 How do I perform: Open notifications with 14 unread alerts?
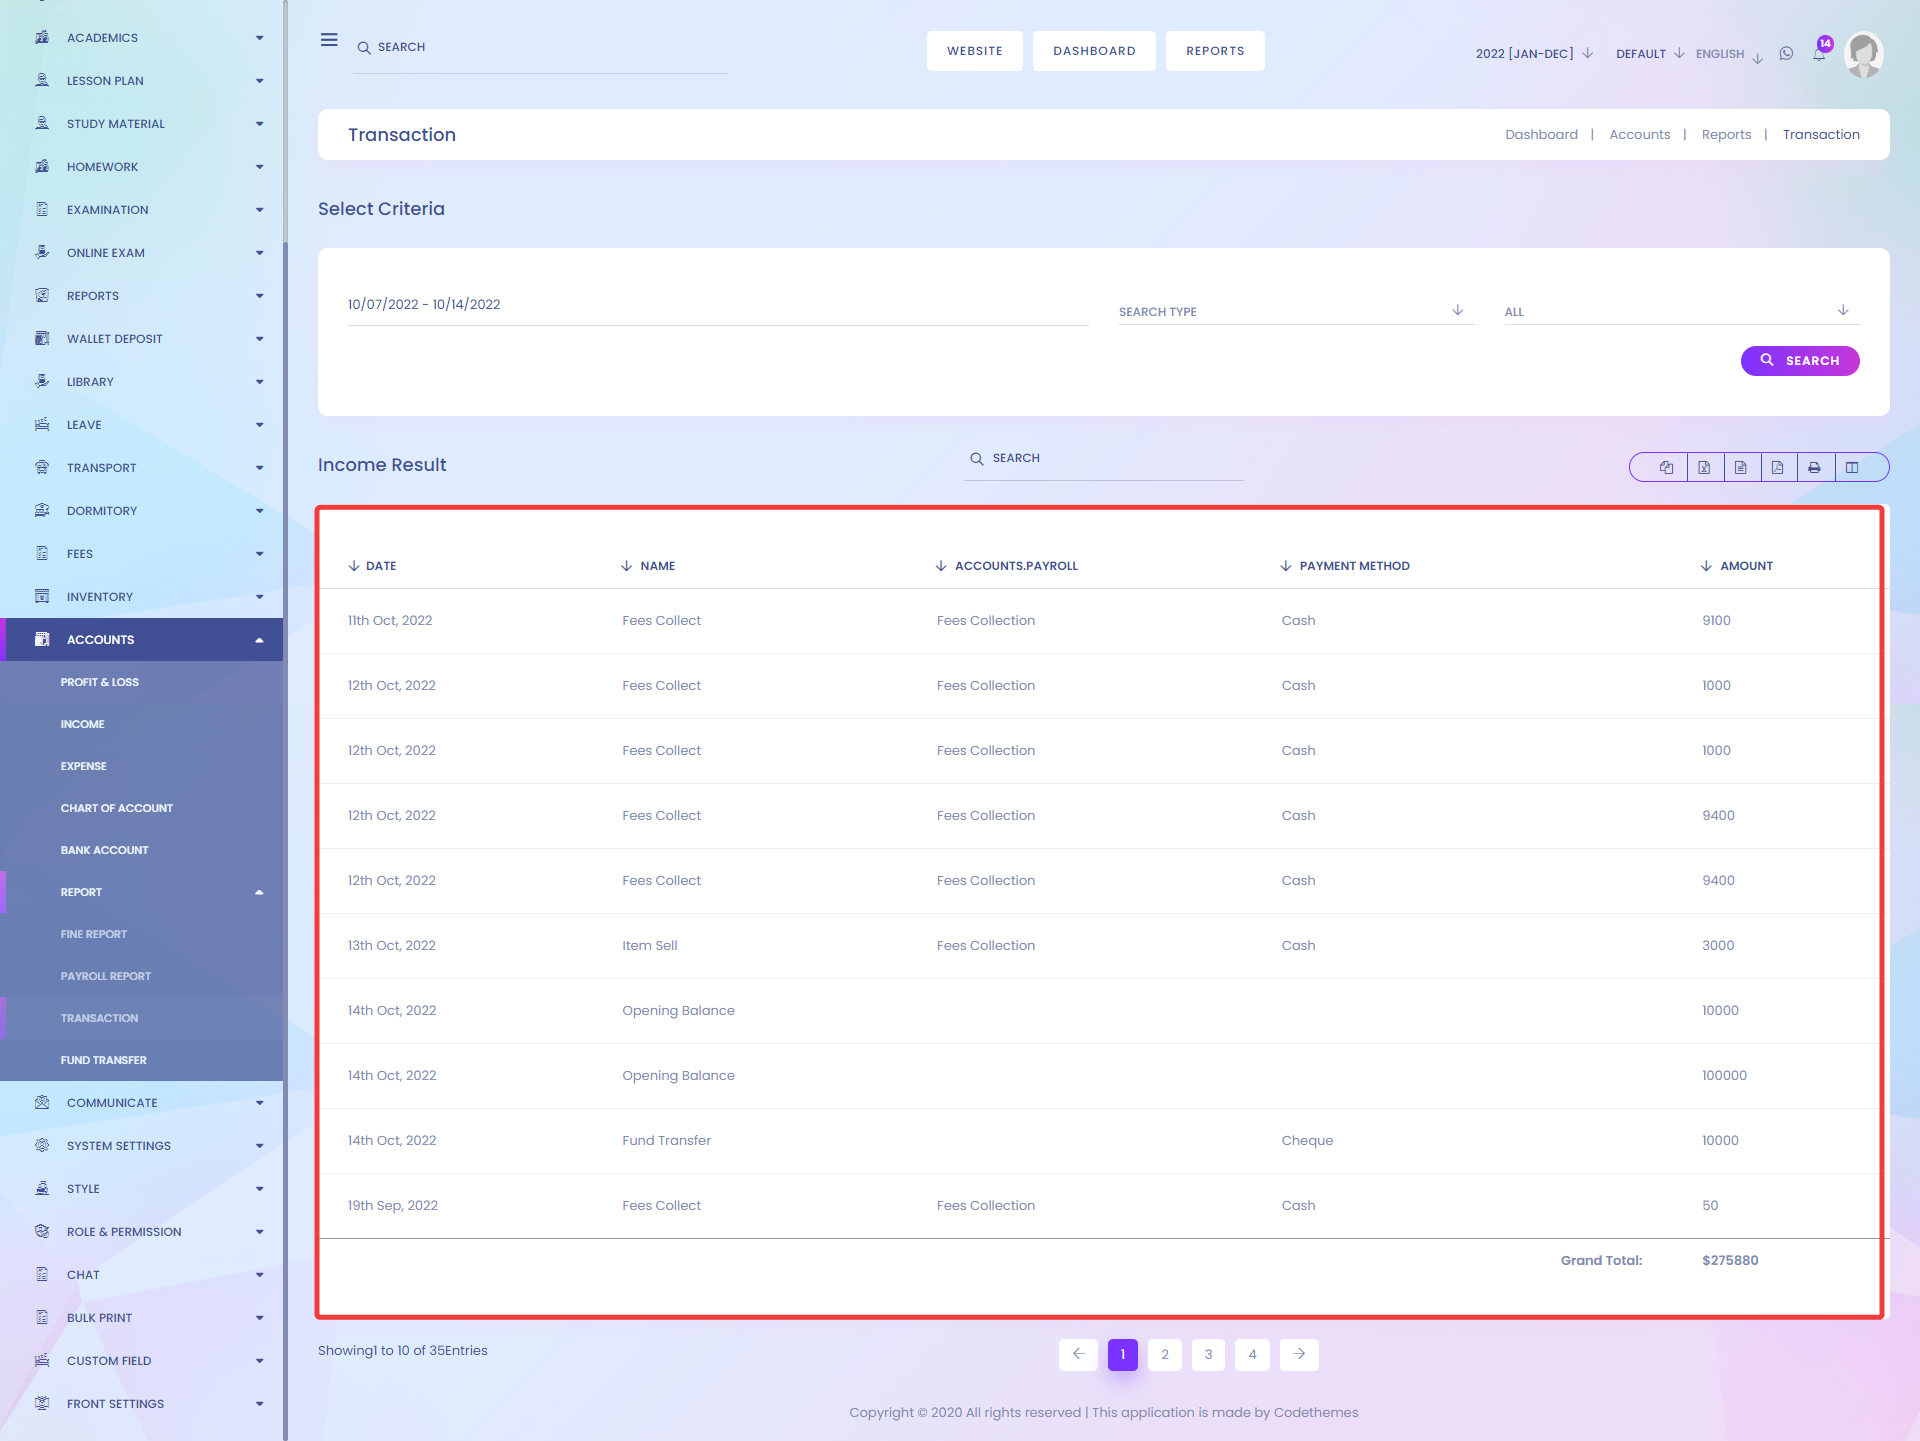click(x=1819, y=54)
